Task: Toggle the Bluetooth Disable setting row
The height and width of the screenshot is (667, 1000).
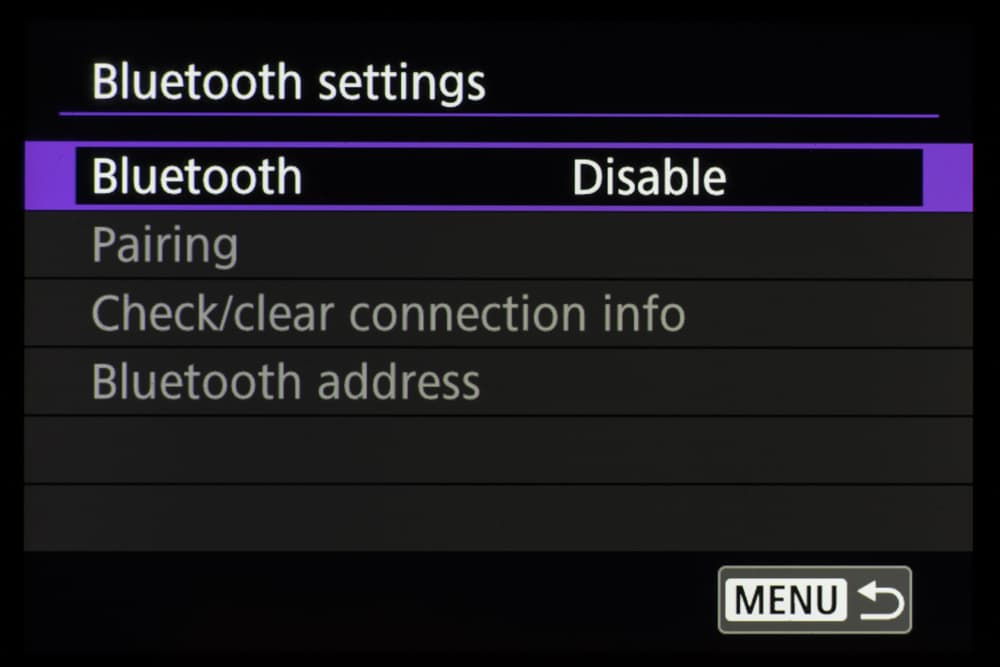Action: tap(498, 177)
